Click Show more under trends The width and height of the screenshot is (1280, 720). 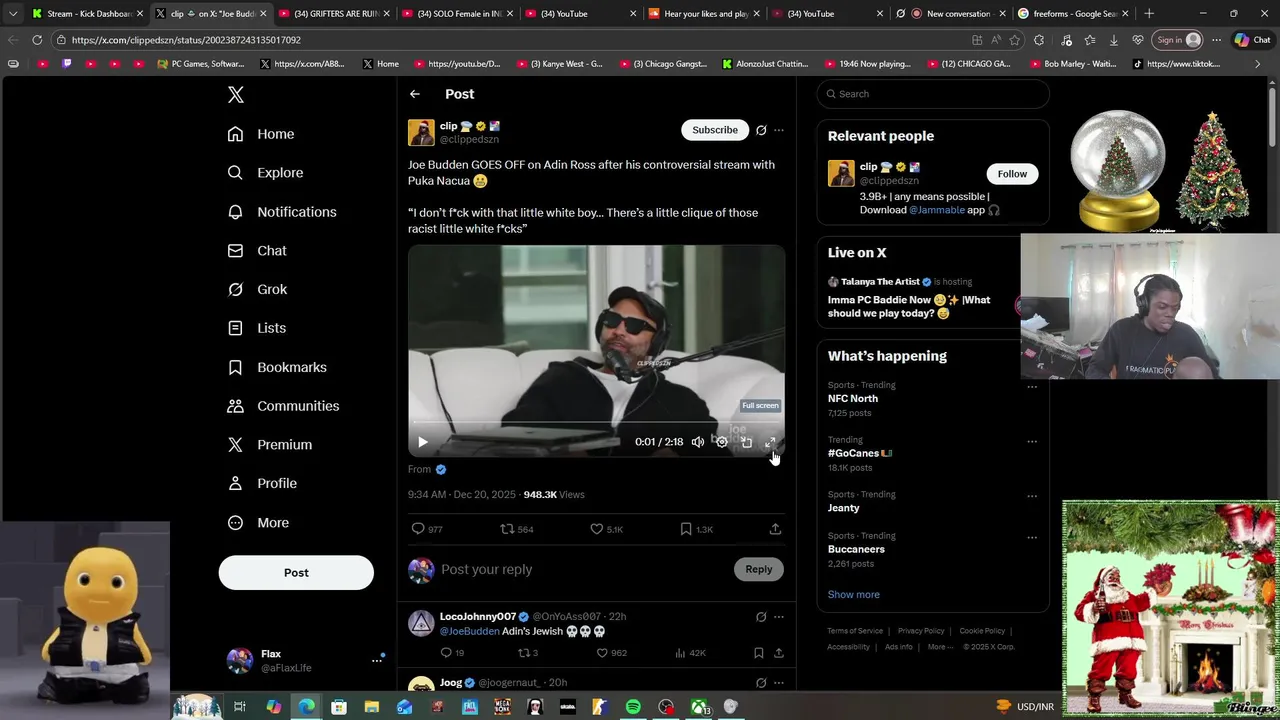coord(854,594)
